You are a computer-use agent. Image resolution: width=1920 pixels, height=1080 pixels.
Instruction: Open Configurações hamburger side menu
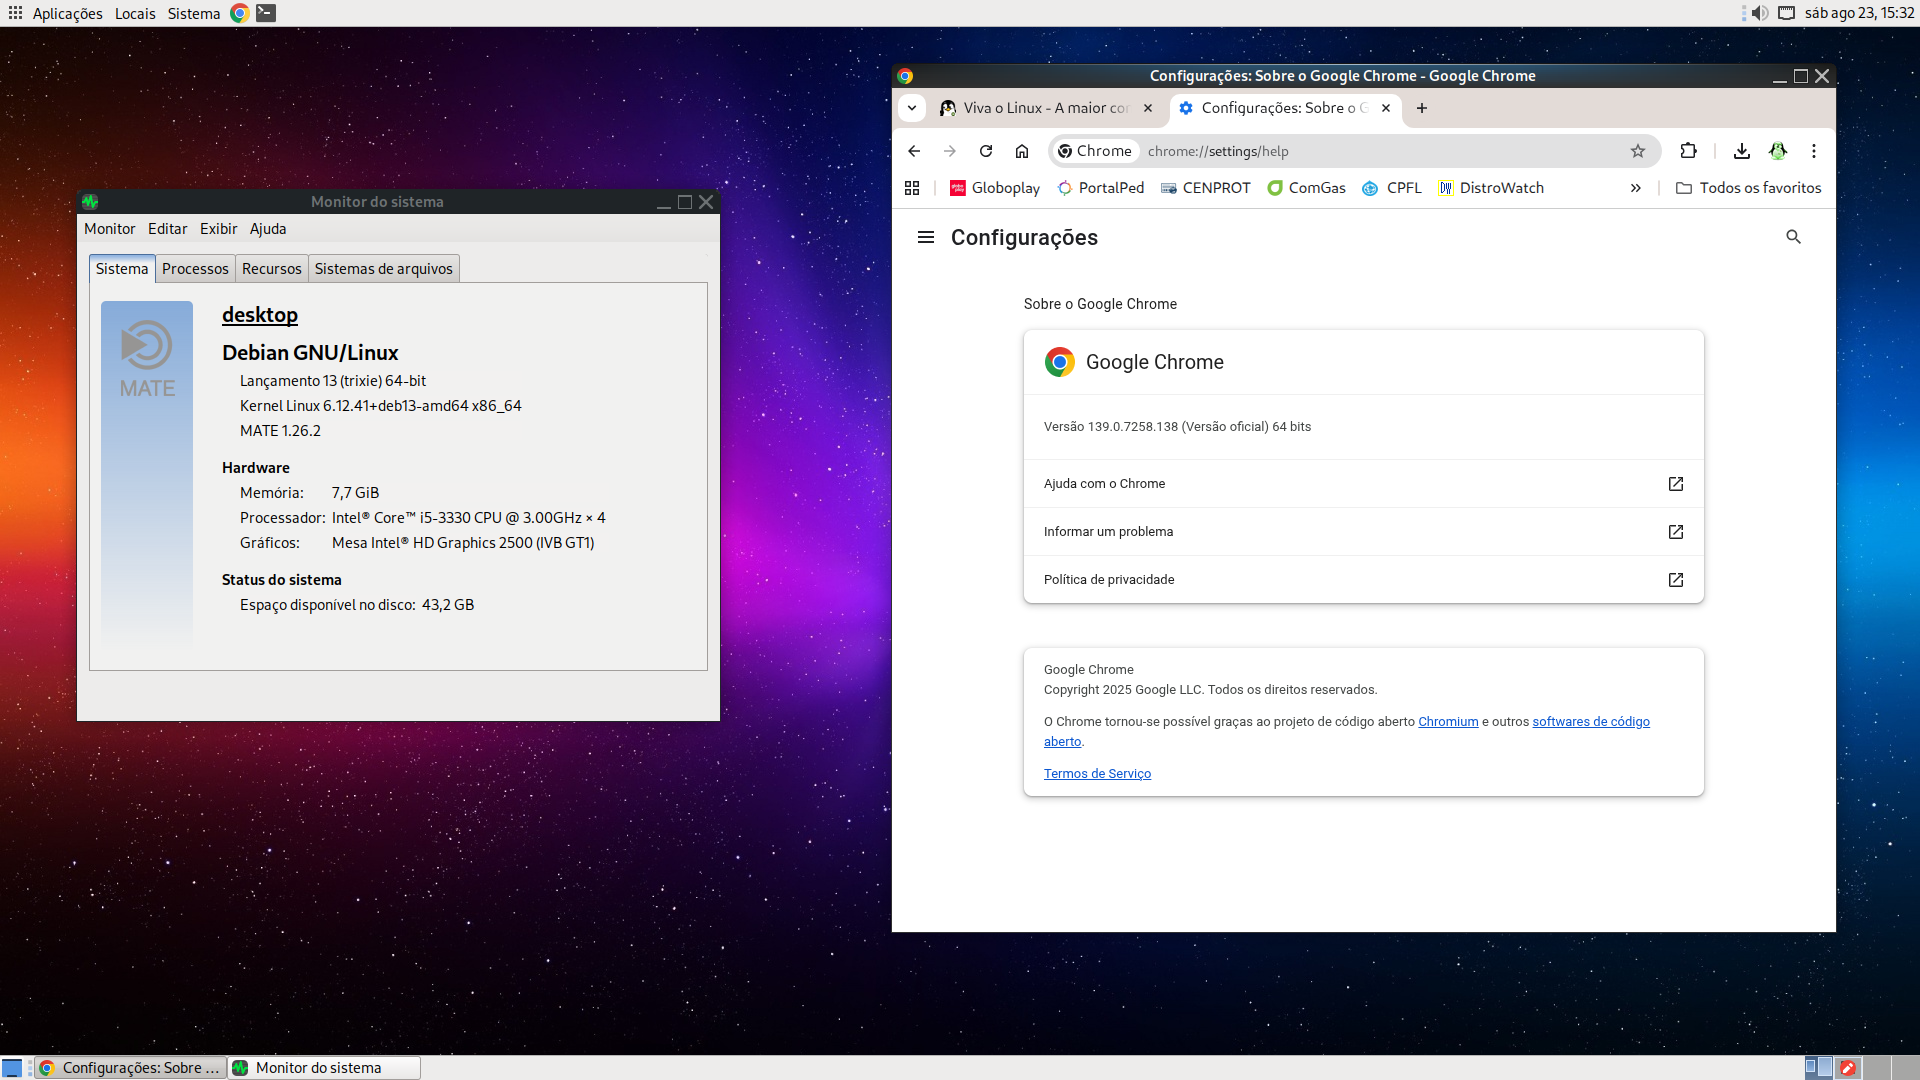pyautogui.click(x=926, y=237)
